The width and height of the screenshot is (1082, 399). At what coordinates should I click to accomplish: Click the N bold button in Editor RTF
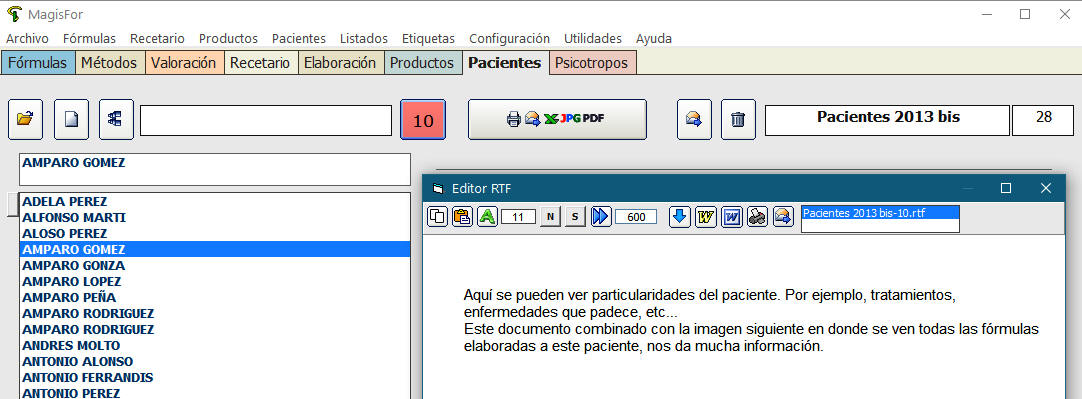[x=550, y=217]
